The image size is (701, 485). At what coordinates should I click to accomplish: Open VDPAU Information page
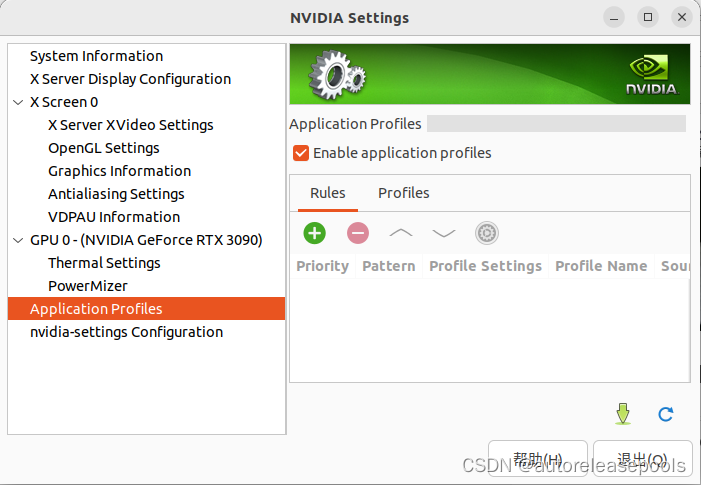114,217
